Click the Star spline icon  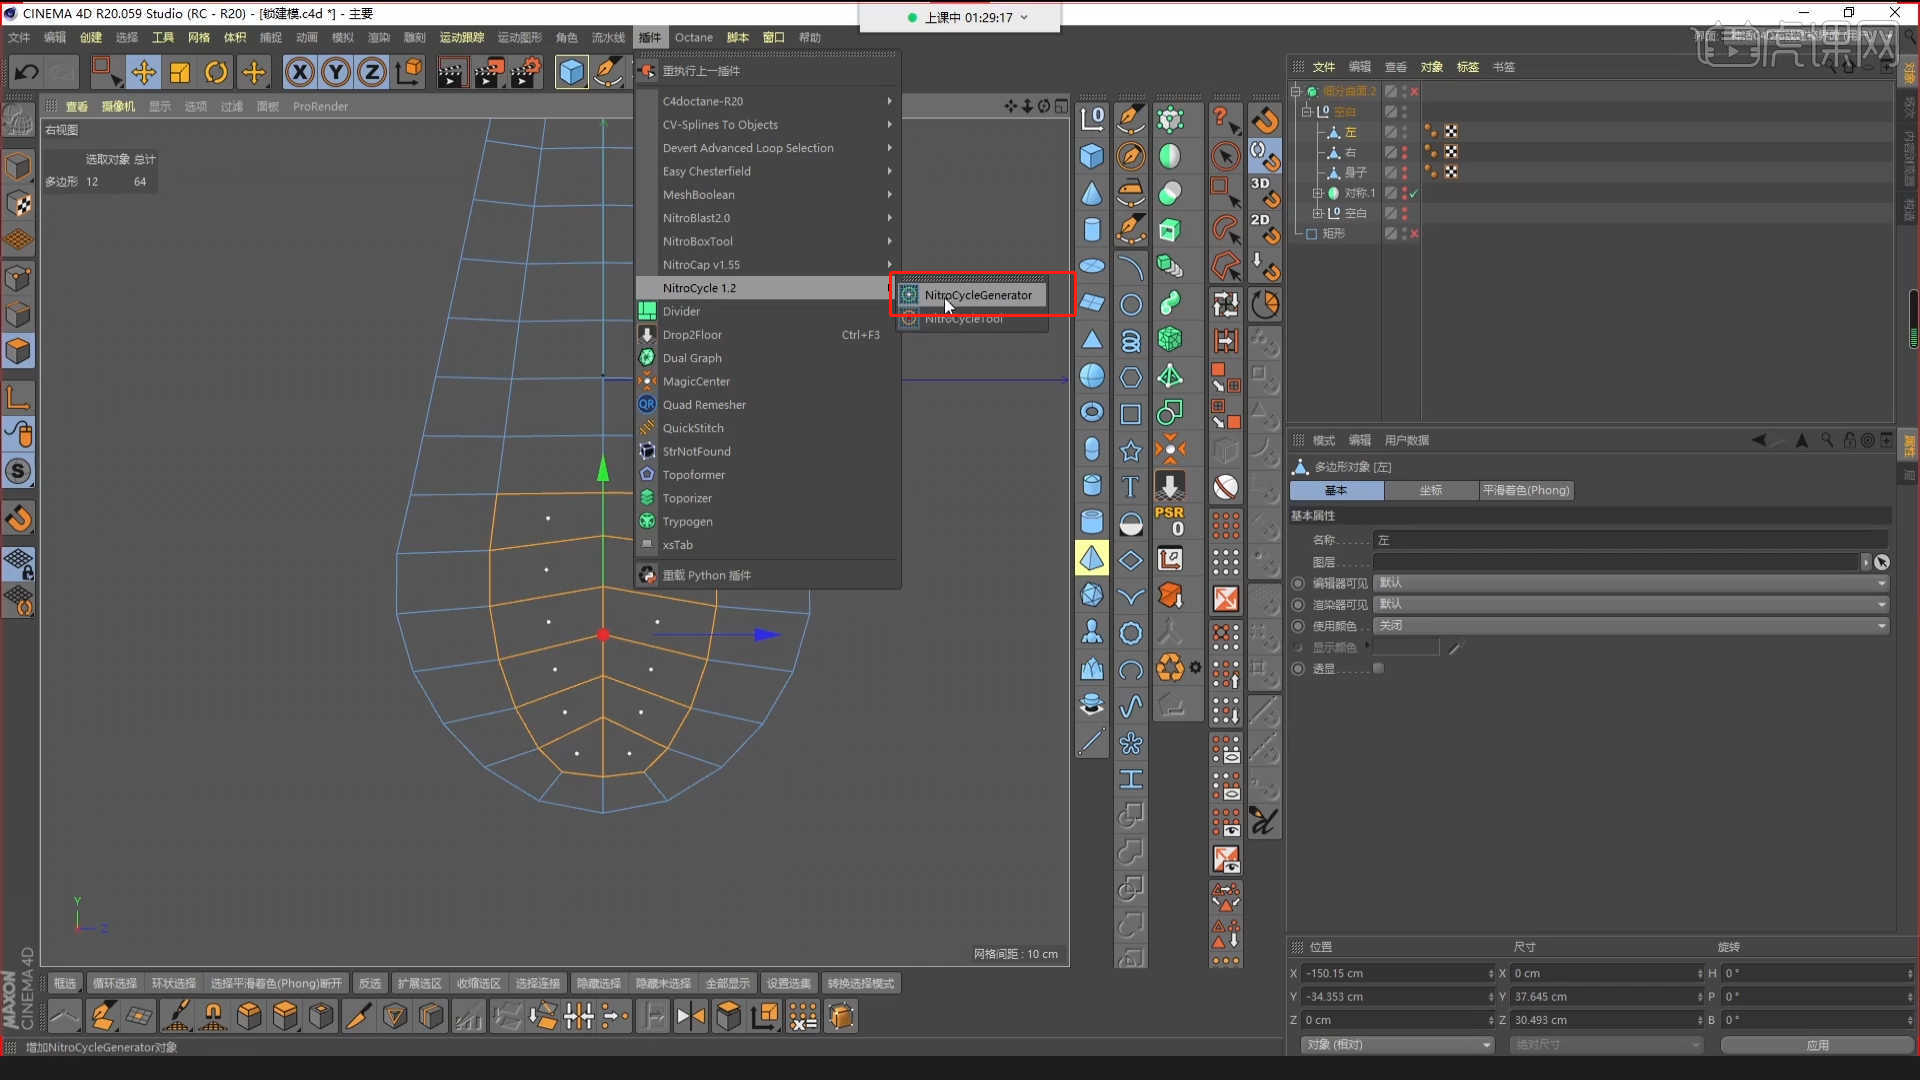(1131, 451)
